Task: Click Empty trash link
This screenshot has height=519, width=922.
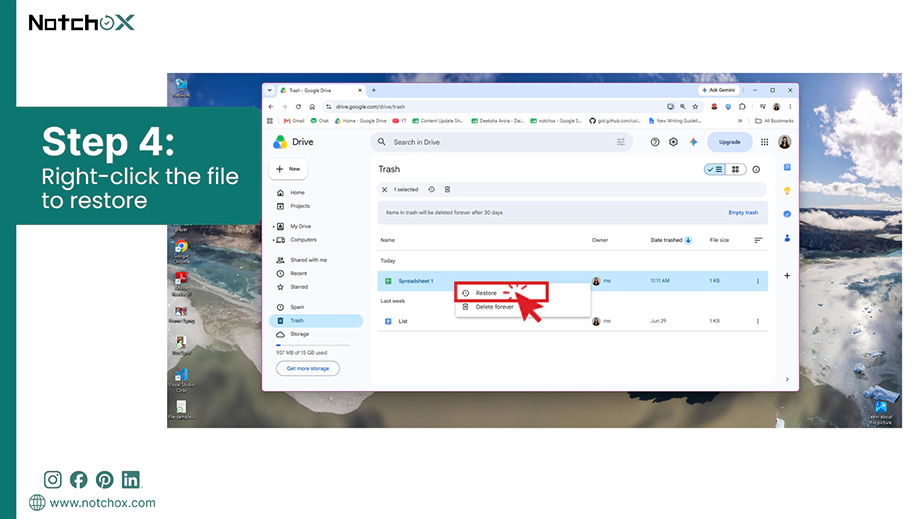Action: coord(743,212)
